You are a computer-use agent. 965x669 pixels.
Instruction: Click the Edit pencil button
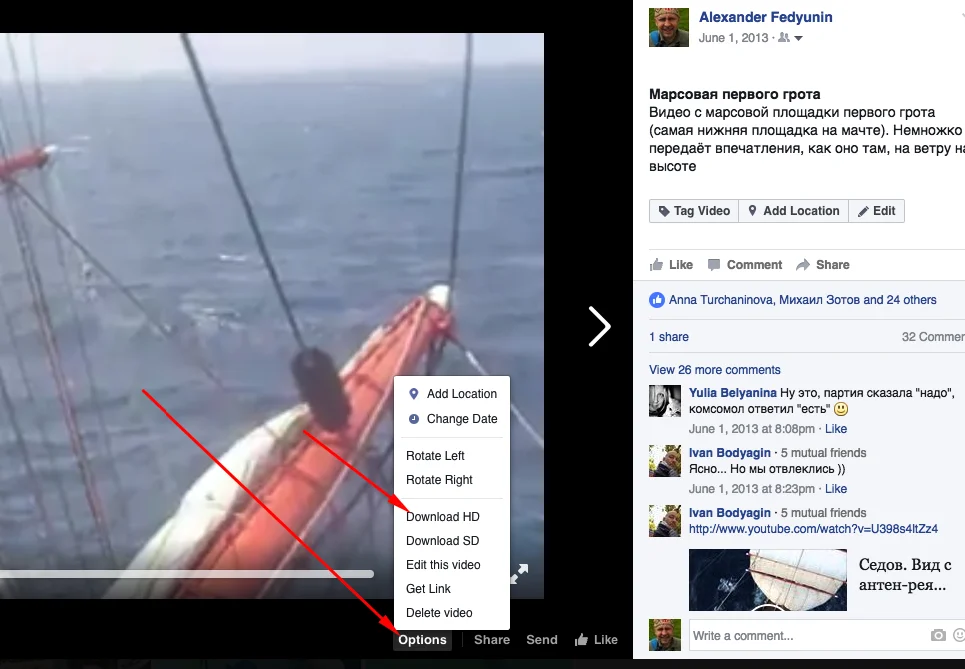pos(876,211)
